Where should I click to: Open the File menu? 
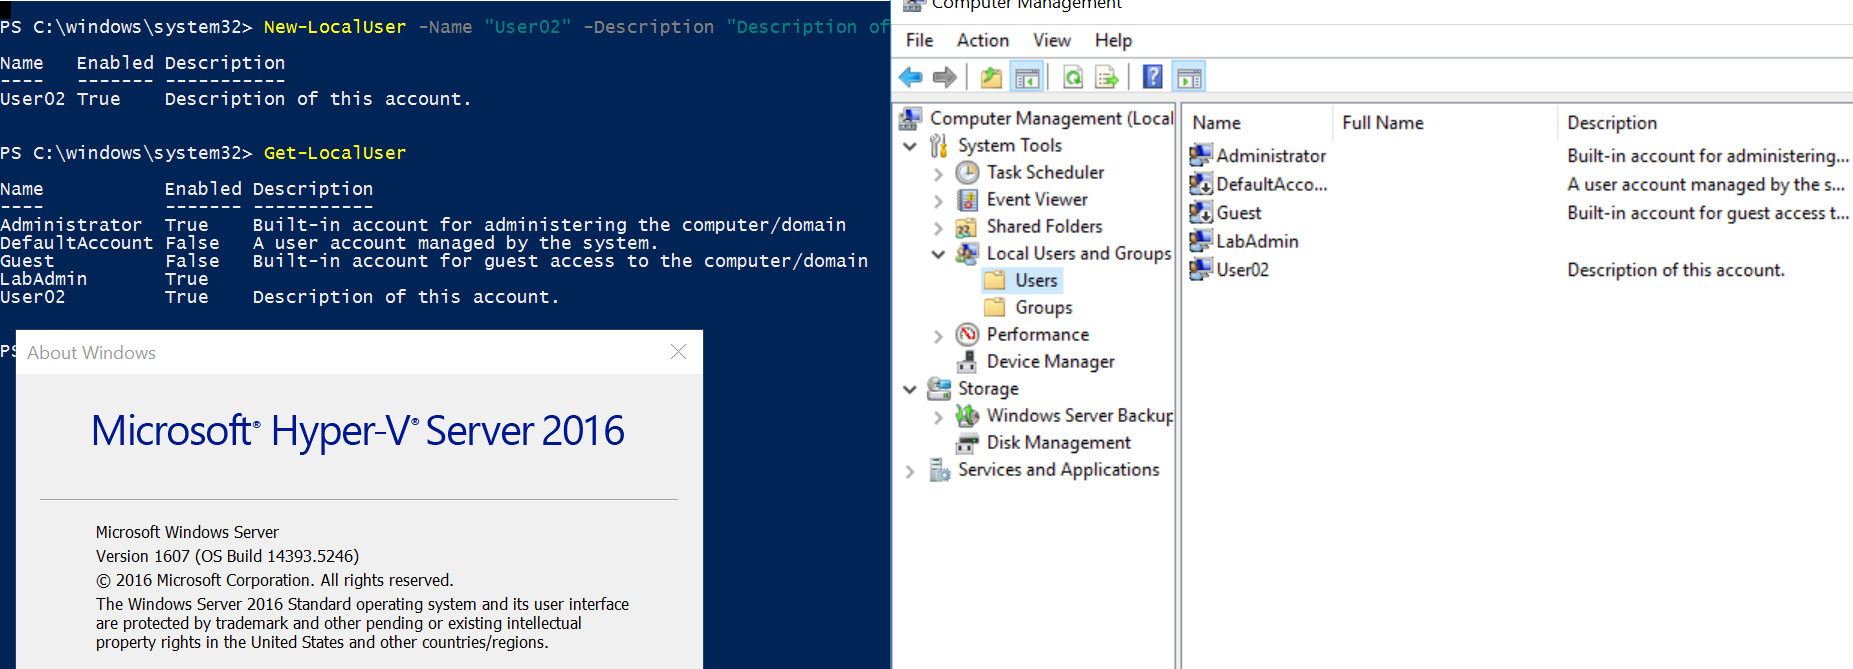(x=919, y=40)
